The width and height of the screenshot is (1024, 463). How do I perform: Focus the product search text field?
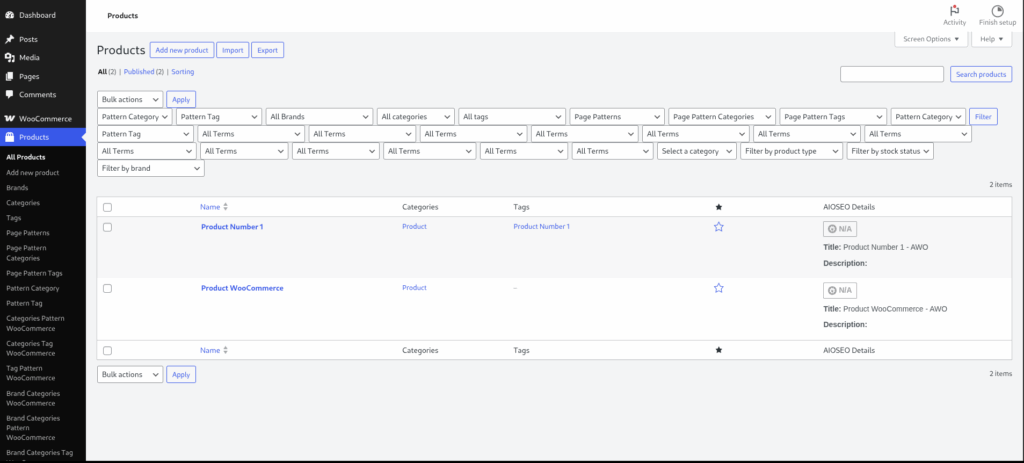891,74
